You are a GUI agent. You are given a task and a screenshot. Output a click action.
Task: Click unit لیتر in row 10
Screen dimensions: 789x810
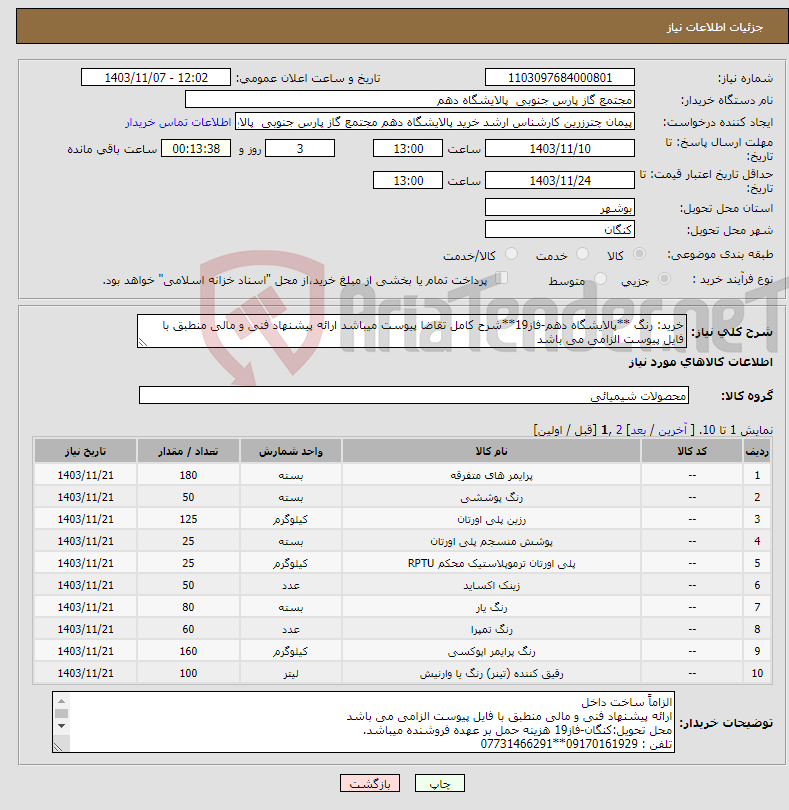point(290,673)
